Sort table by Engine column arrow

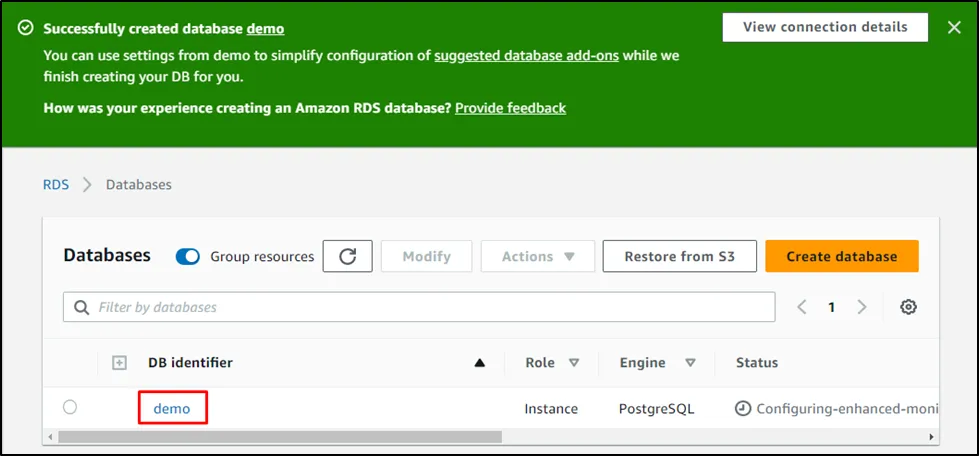[x=691, y=363]
